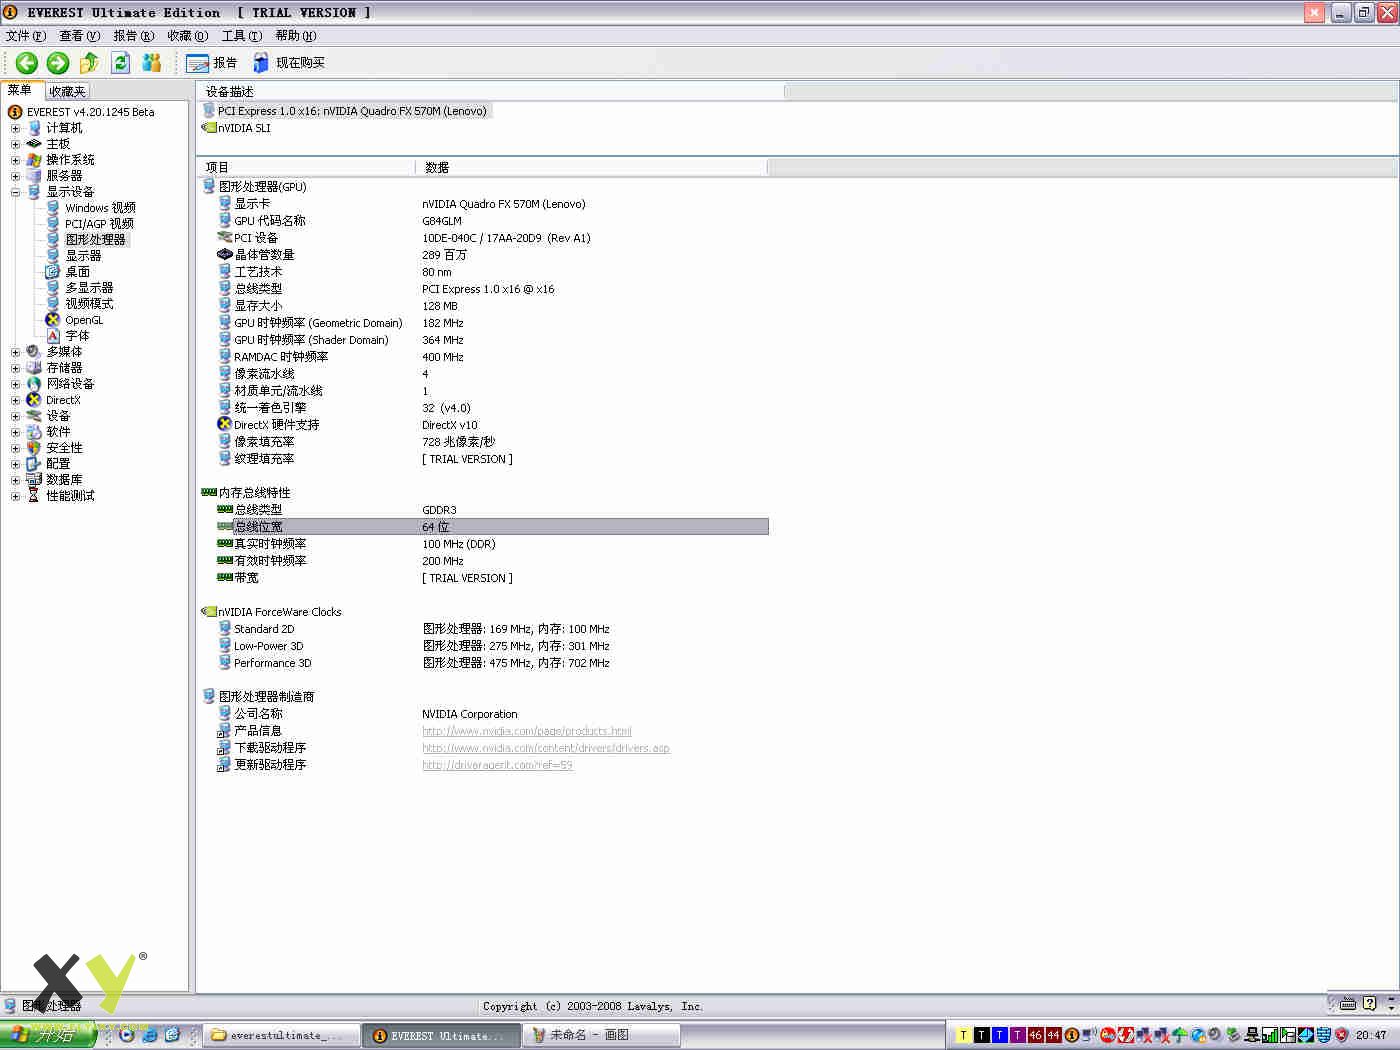This screenshot has width=1400, height=1050.
Task: Select the OpenGL tree item
Action: pos(84,320)
